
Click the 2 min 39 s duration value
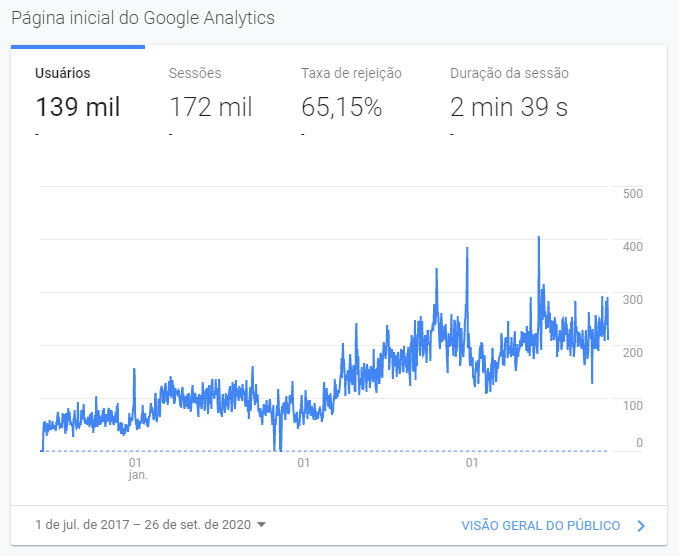pos(509,107)
